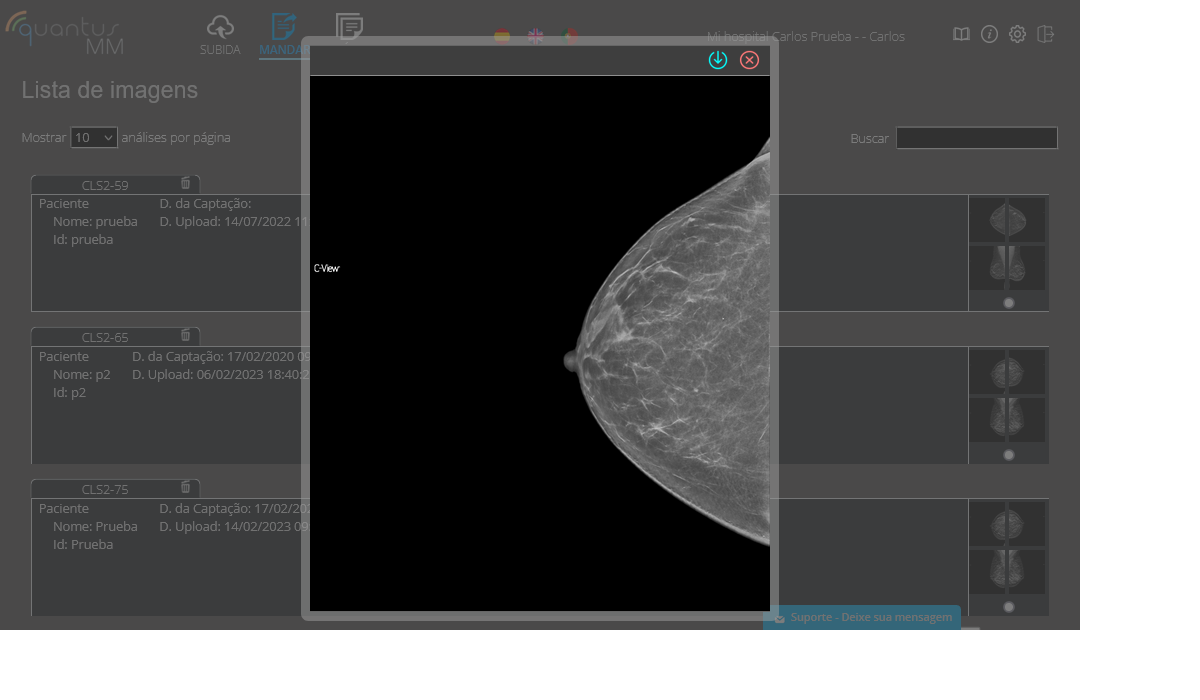Download the displayed mammogram image

pos(717,60)
